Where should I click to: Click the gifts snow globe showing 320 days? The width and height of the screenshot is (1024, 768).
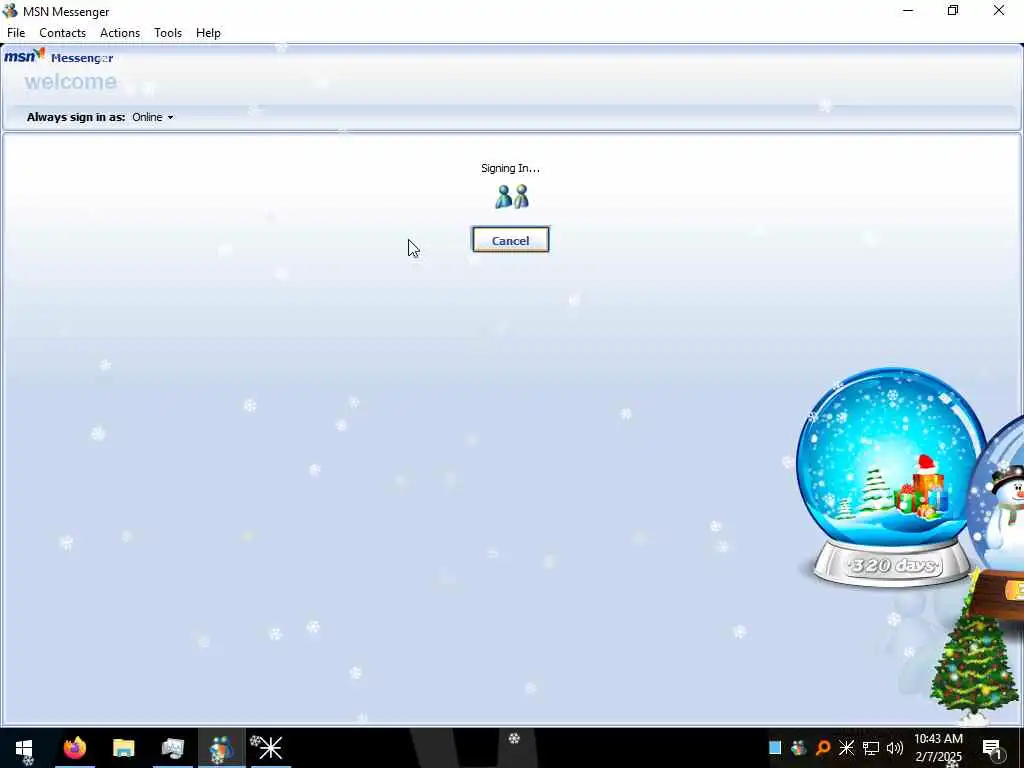coord(891,477)
